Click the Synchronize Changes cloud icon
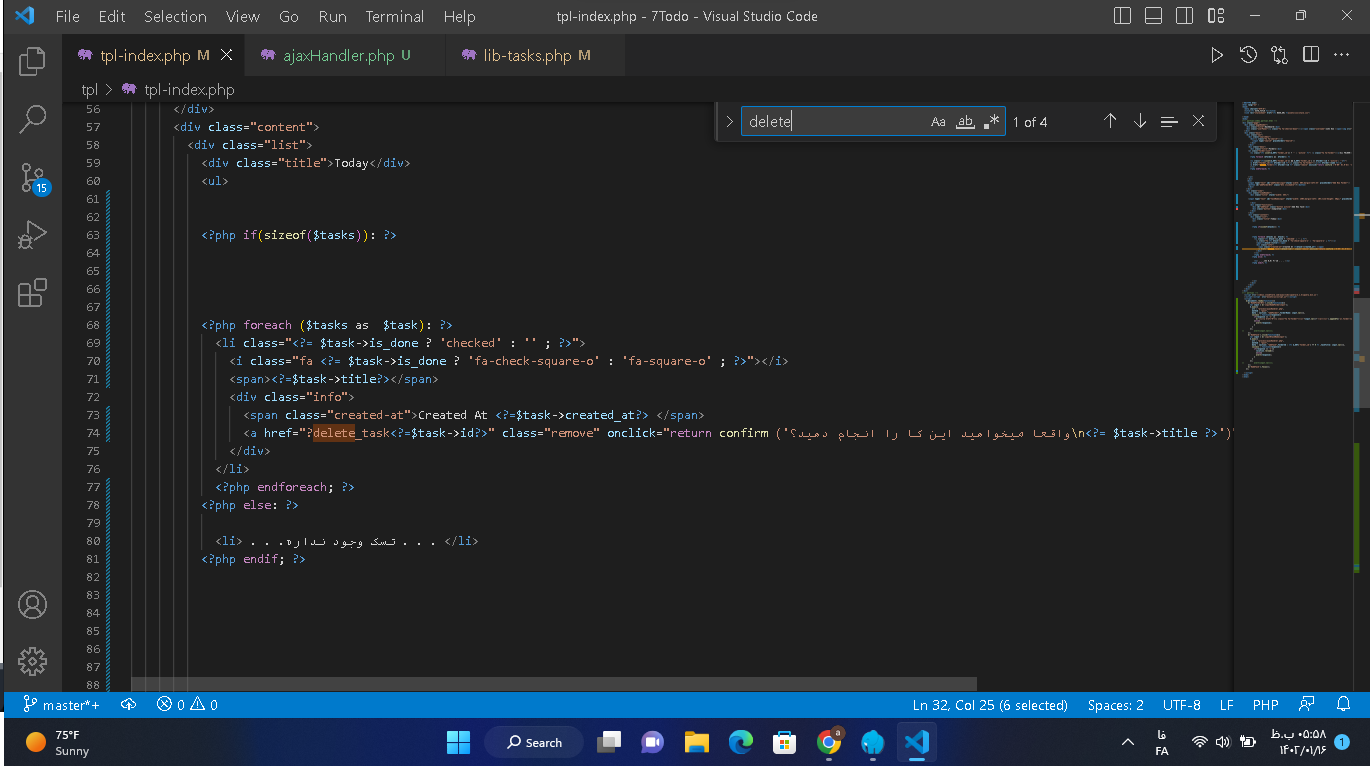1370x766 pixels. (128, 705)
